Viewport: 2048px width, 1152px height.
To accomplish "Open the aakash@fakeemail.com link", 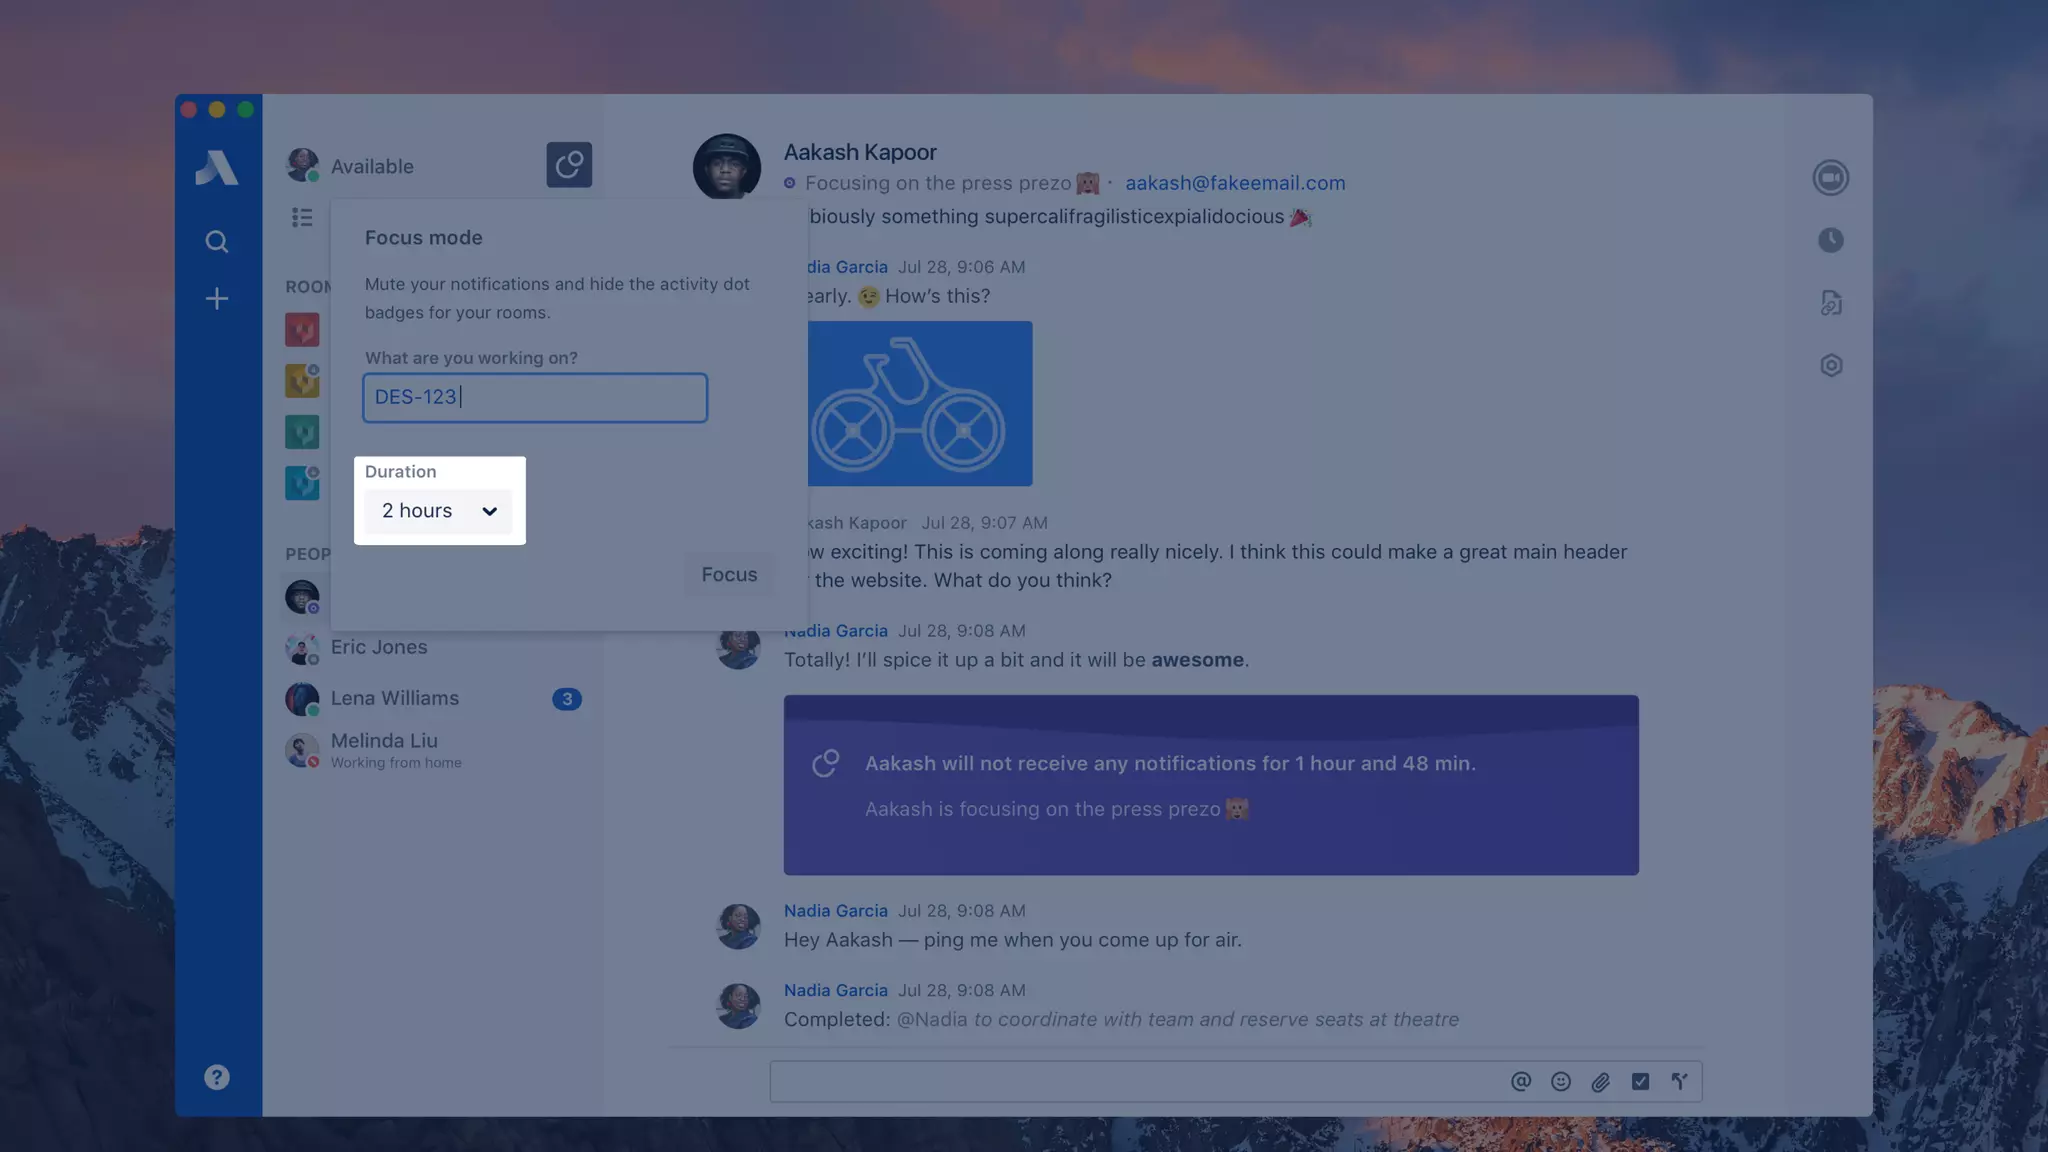I will 1235,183.
